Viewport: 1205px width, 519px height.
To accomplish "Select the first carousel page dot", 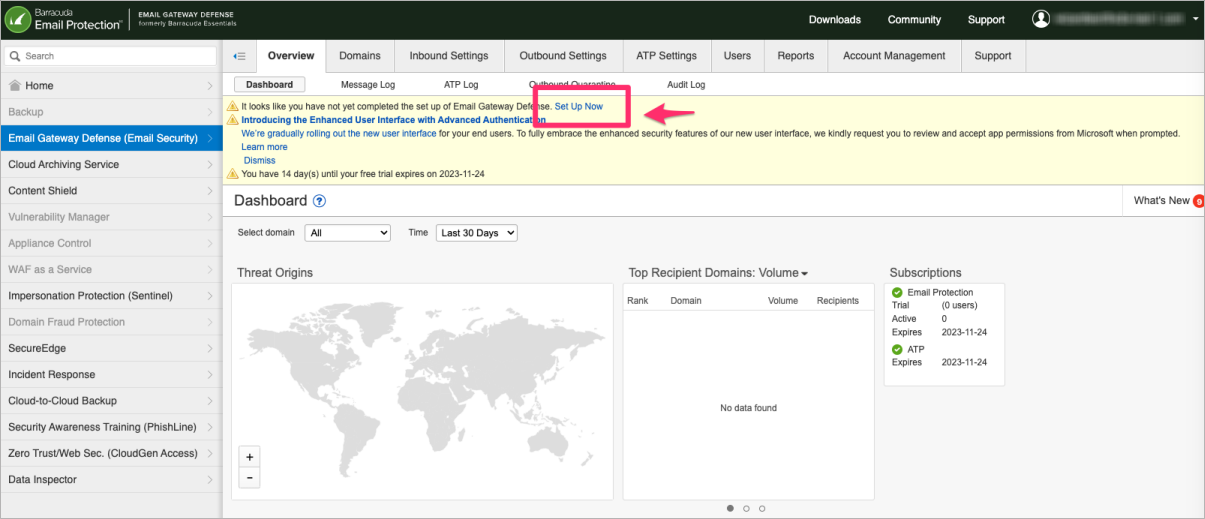I will [x=730, y=508].
